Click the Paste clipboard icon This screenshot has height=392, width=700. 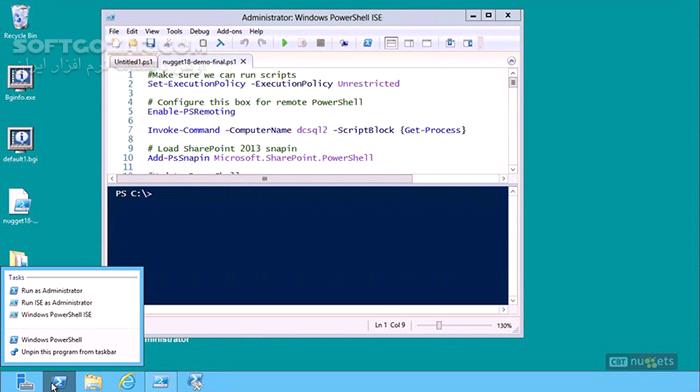click(203, 43)
